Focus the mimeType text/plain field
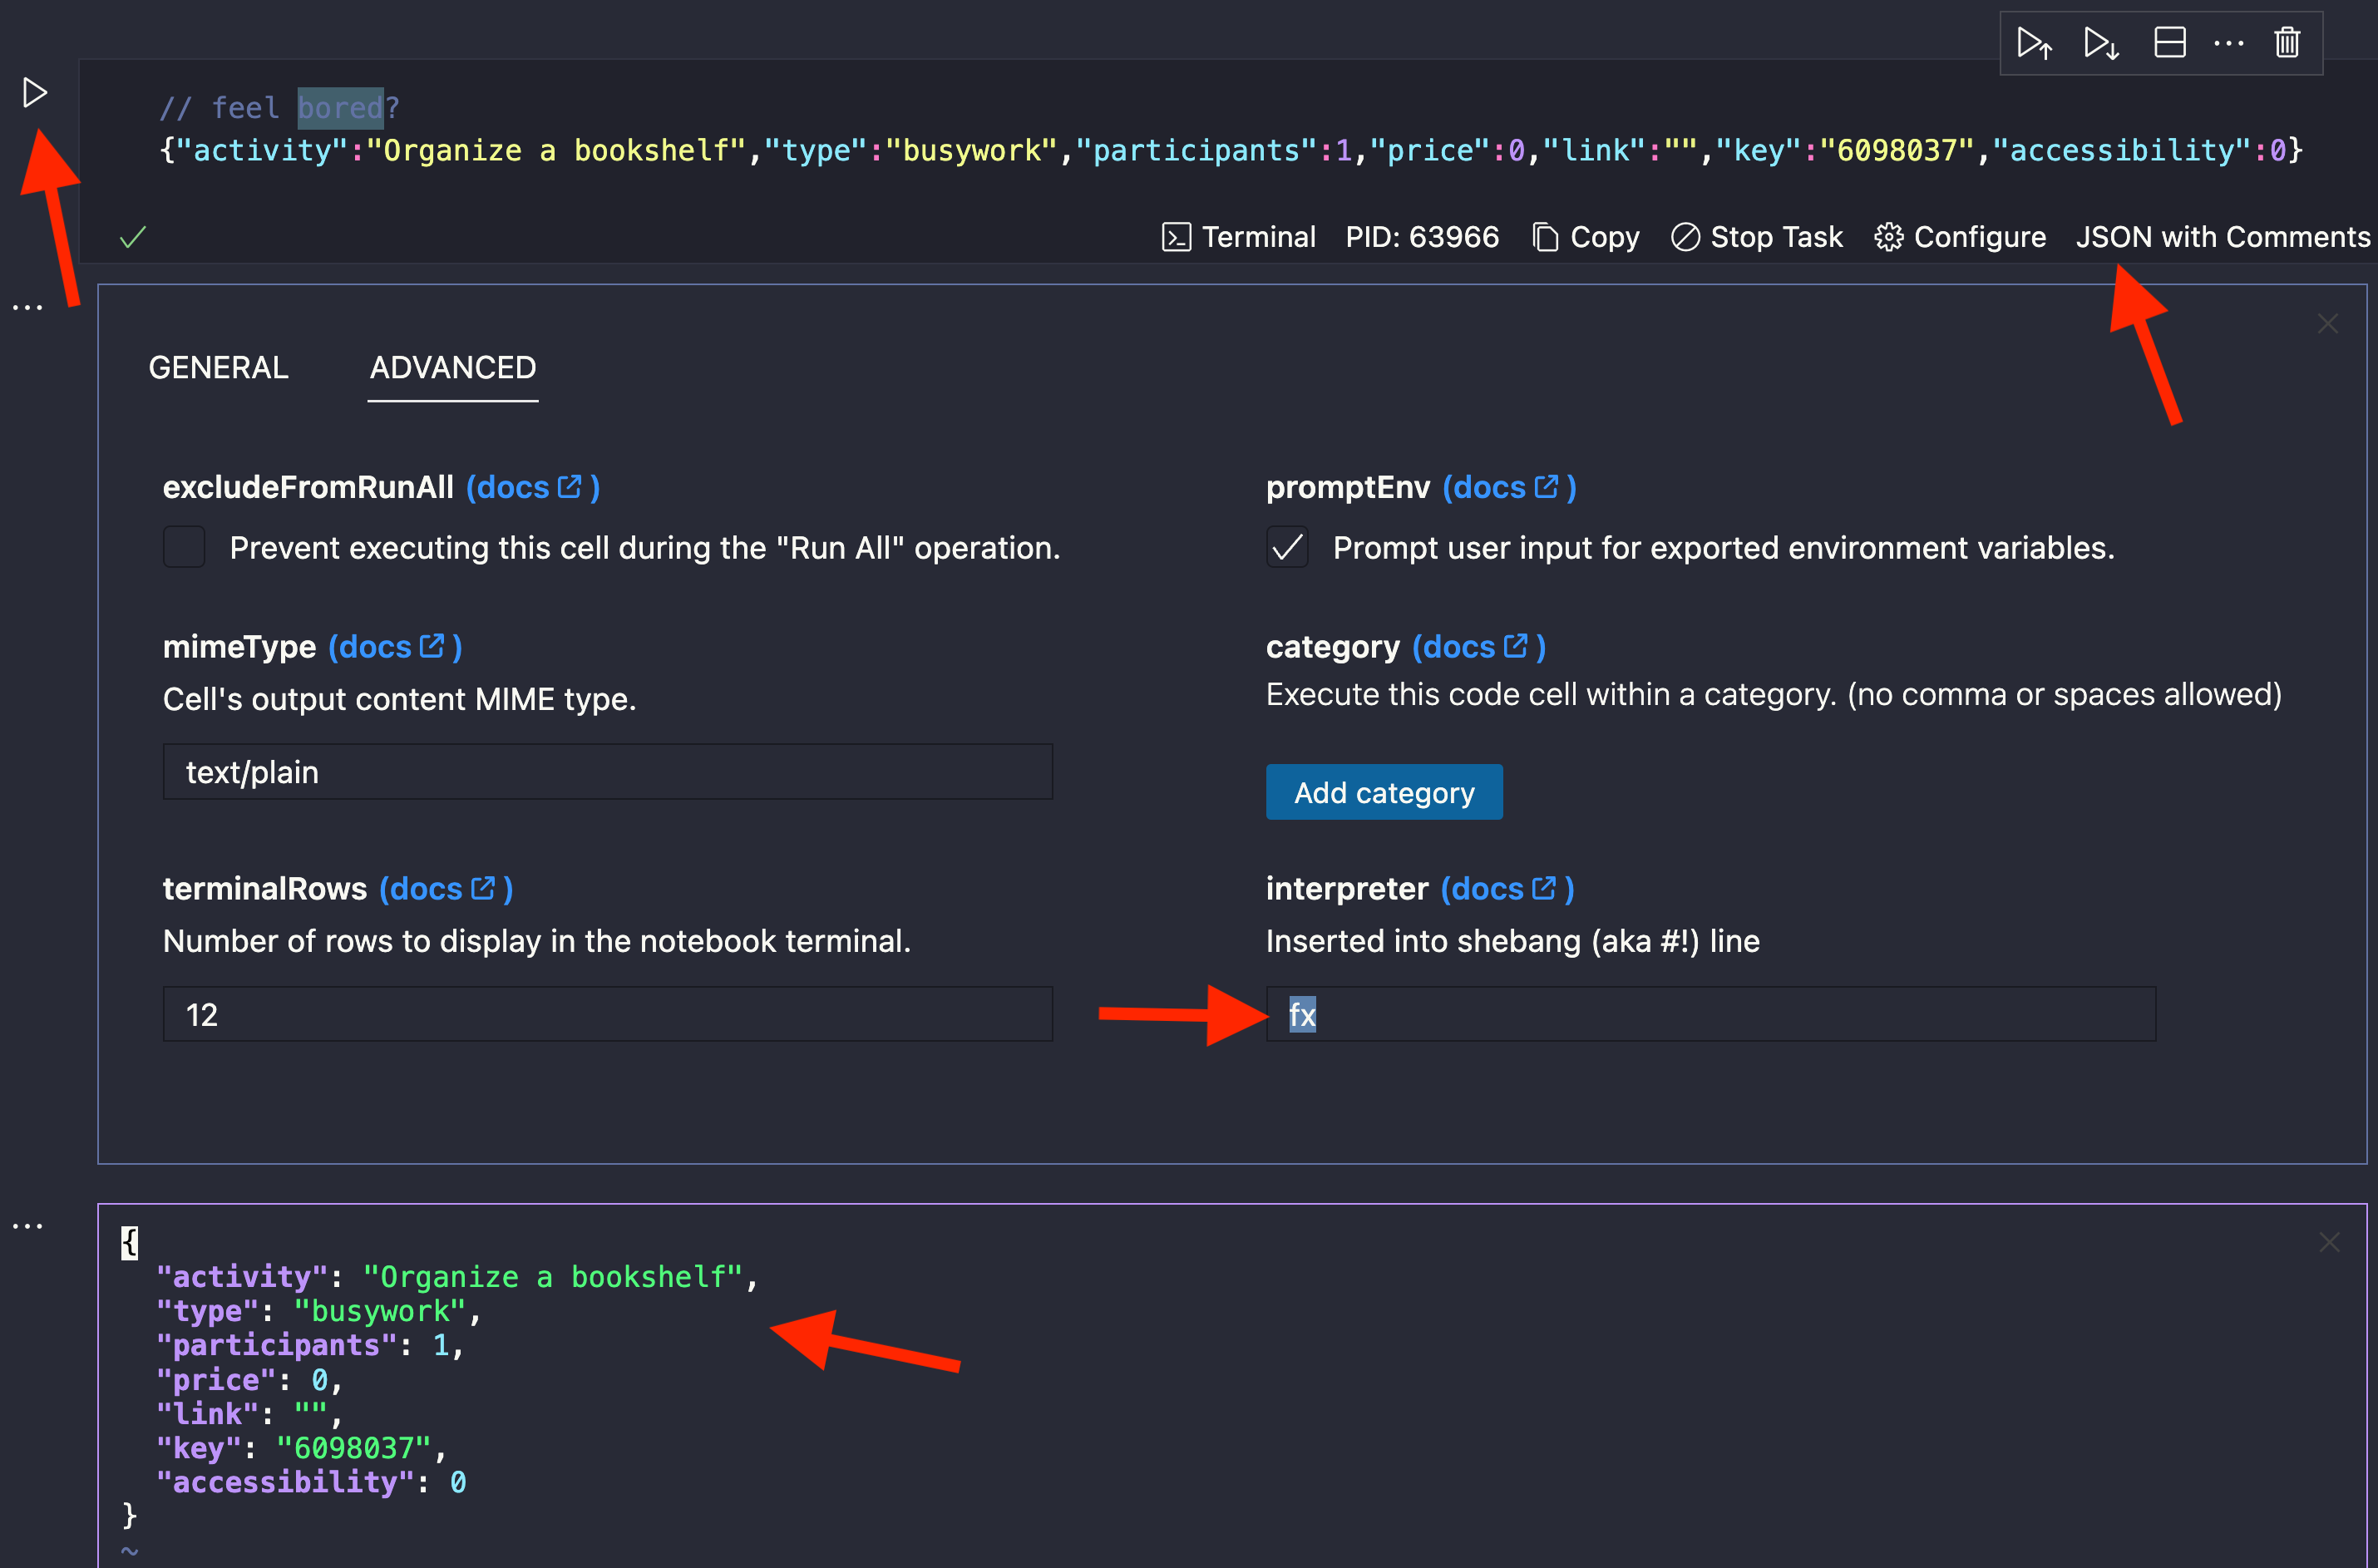The height and width of the screenshot is (1568, 2378). click(608, 771)
